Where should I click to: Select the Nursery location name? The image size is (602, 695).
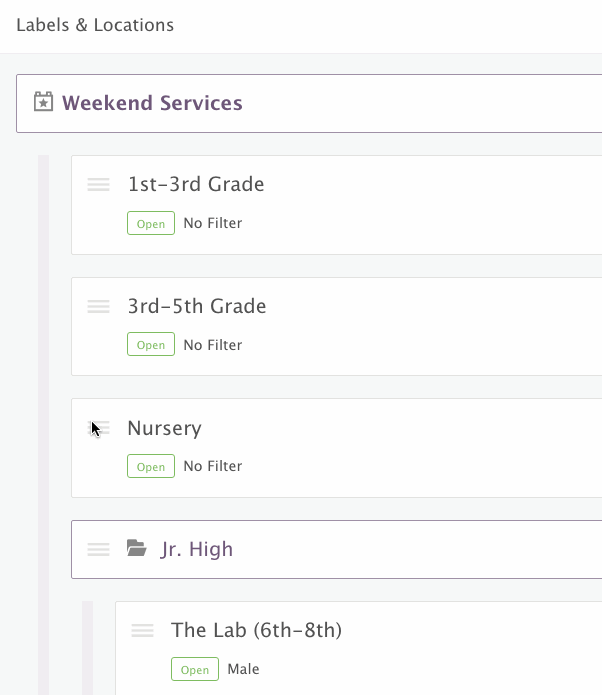click(x=164, y=428)
